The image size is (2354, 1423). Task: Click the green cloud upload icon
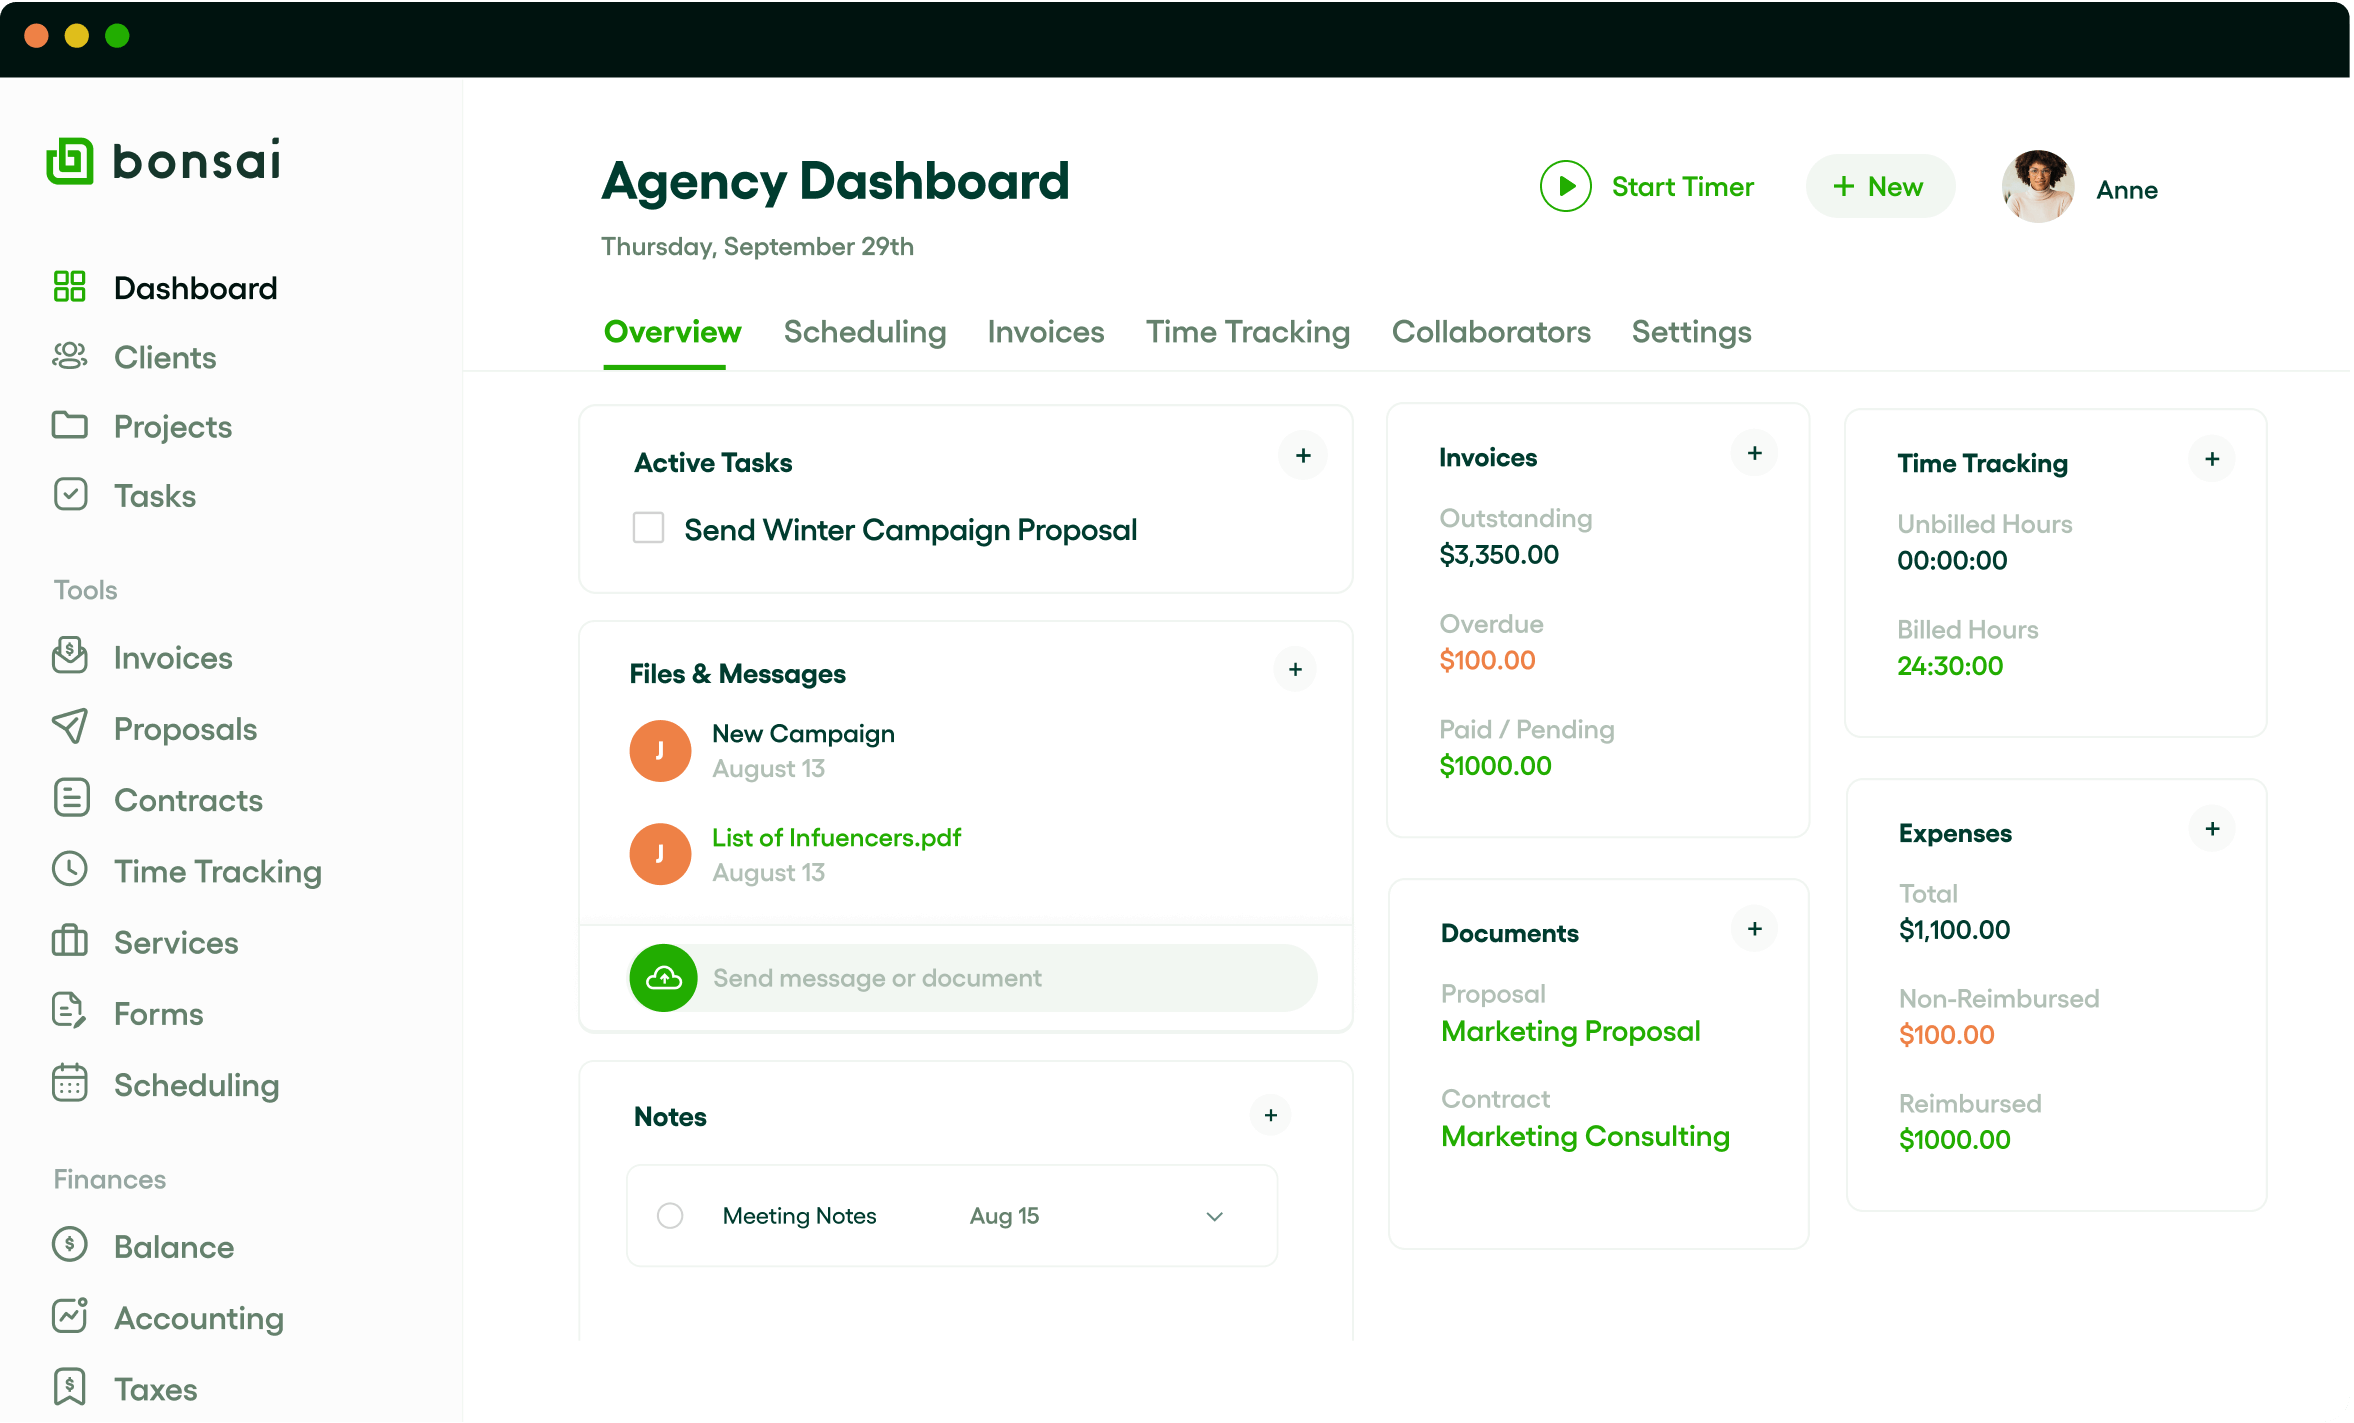pyautogui.click(x=663, y=978)
